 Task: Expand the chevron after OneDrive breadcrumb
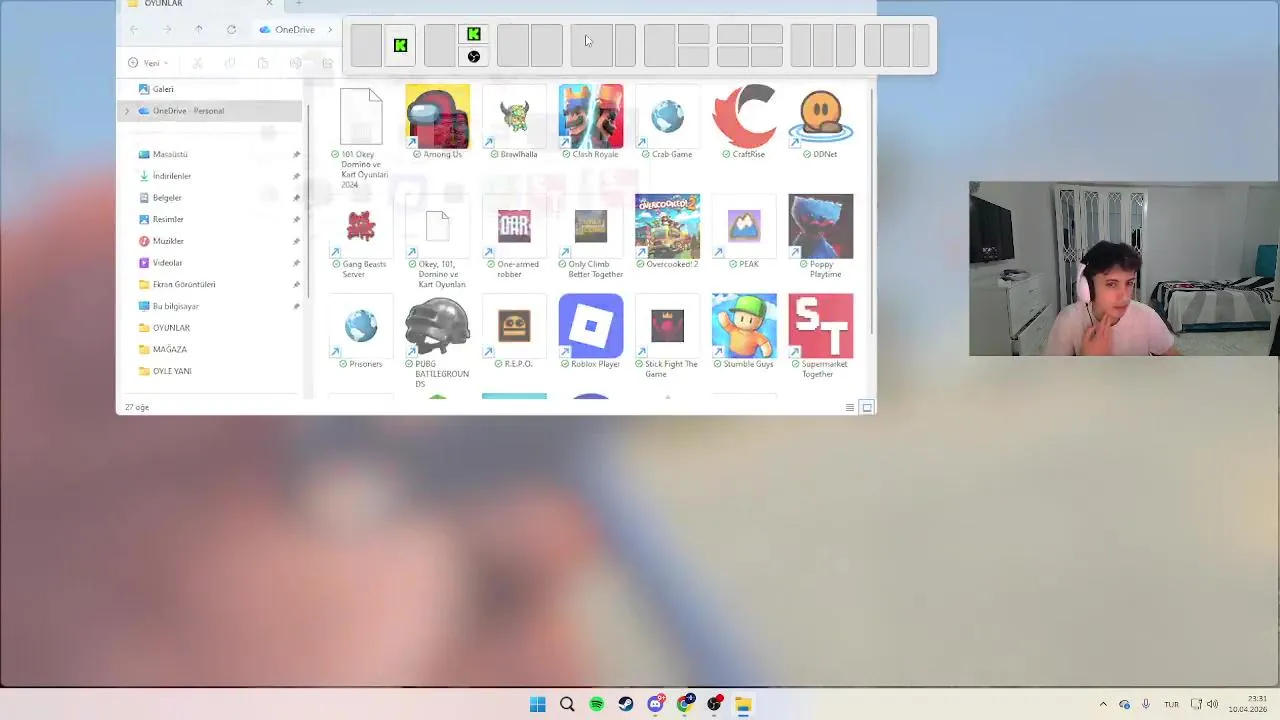click(x=330, y=29)
